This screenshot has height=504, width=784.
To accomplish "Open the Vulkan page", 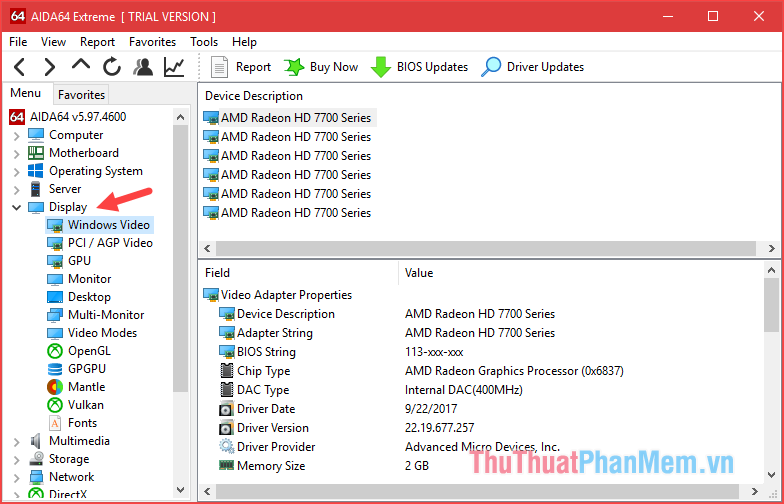I will click(86, 405).
